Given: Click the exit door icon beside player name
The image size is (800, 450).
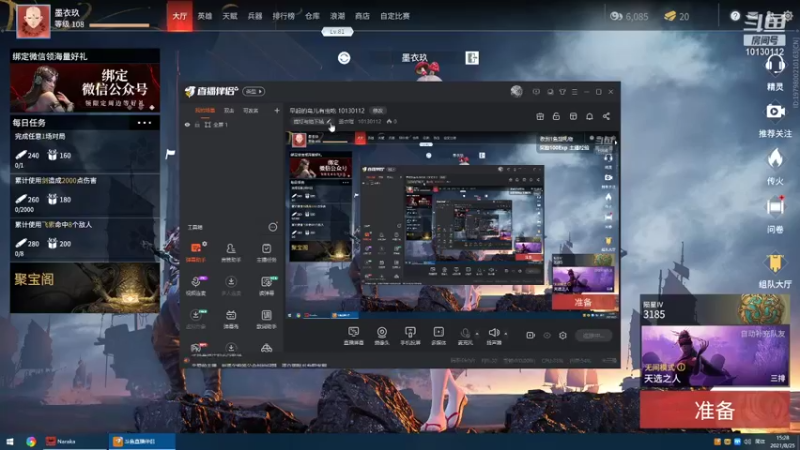Looking at the screenshot, I should coord(472,58).
